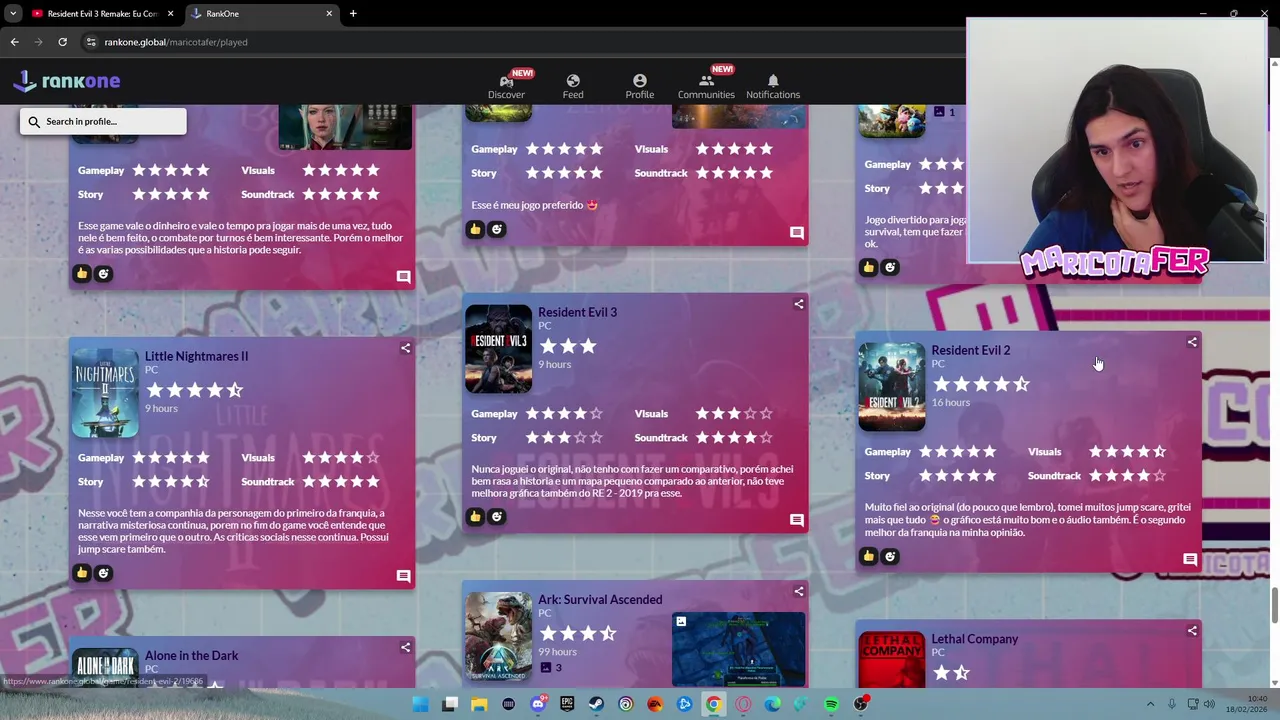Open the Lethal Company title link
Screen dimensions: 1280x720
click(x=974, y=639)
